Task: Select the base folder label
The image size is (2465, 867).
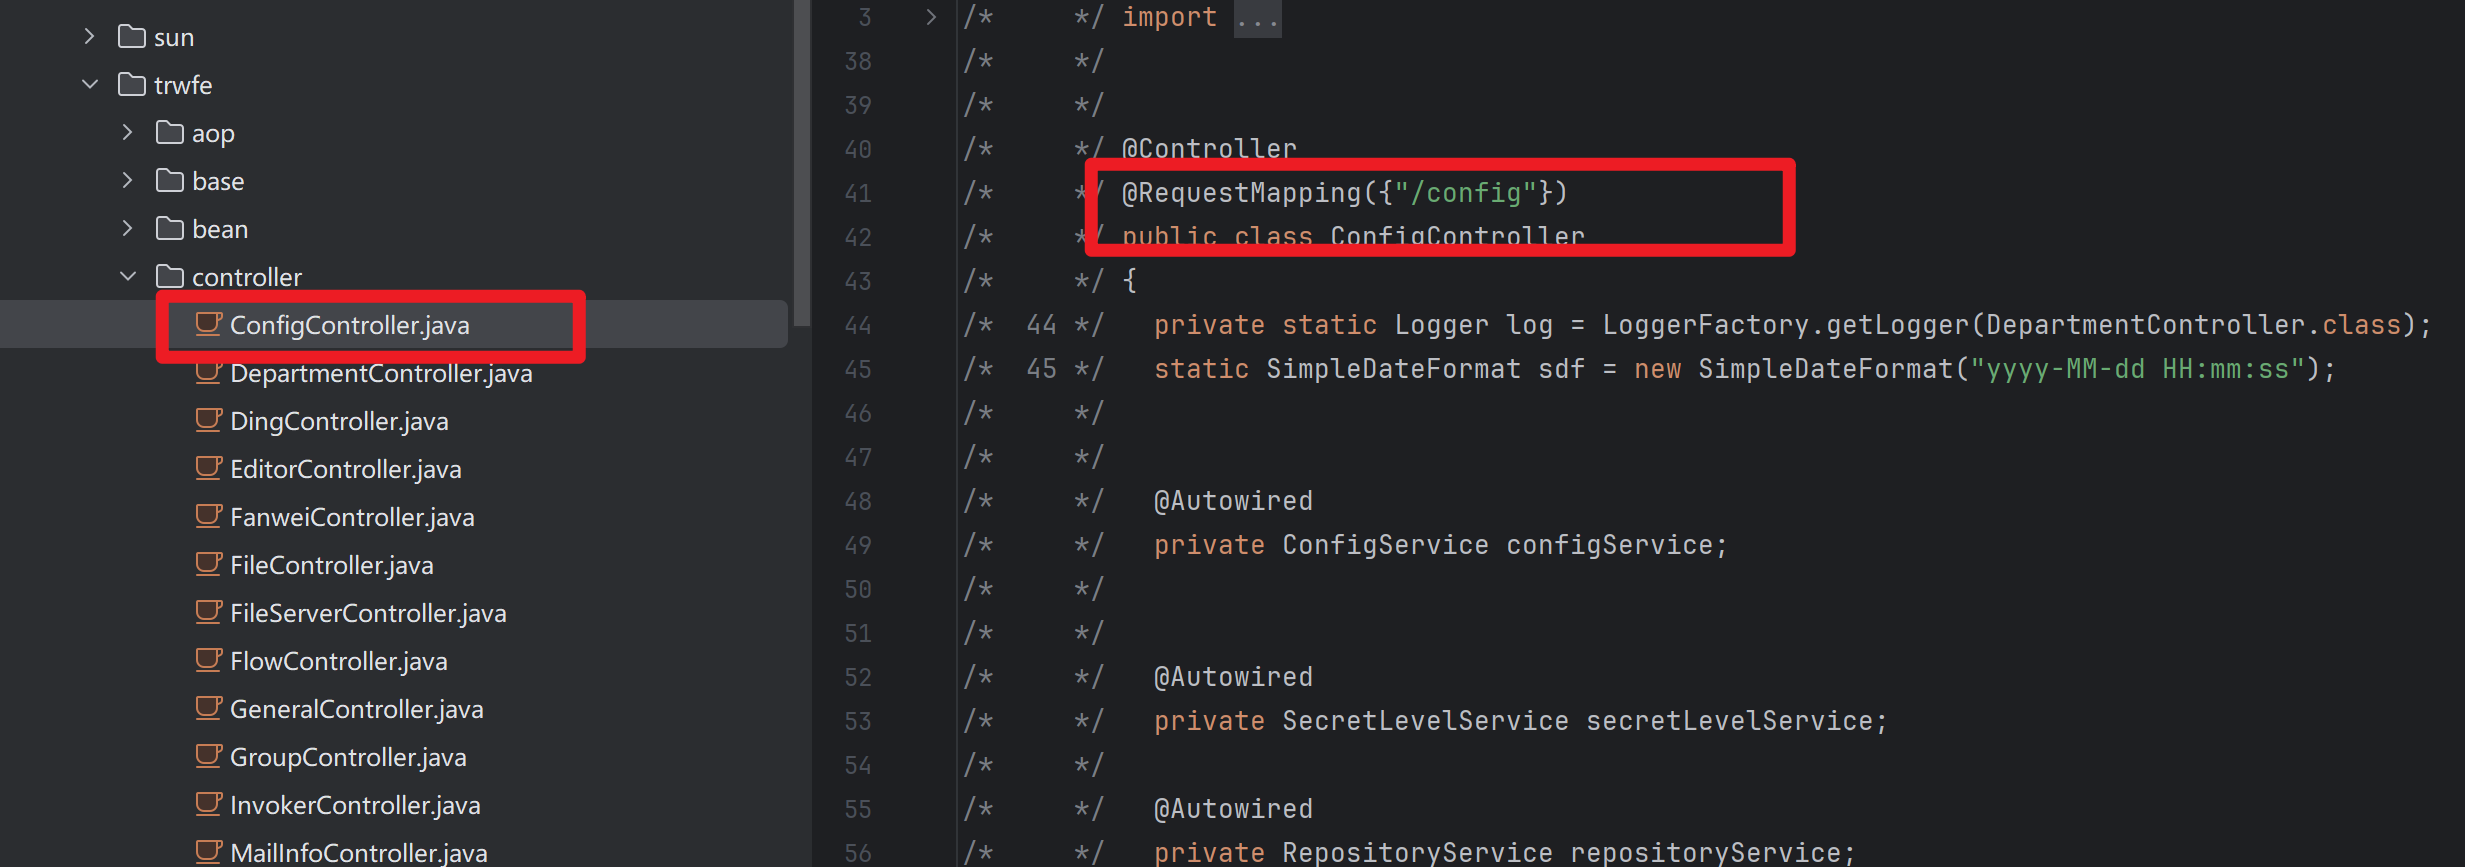Action: coord(218,181)
